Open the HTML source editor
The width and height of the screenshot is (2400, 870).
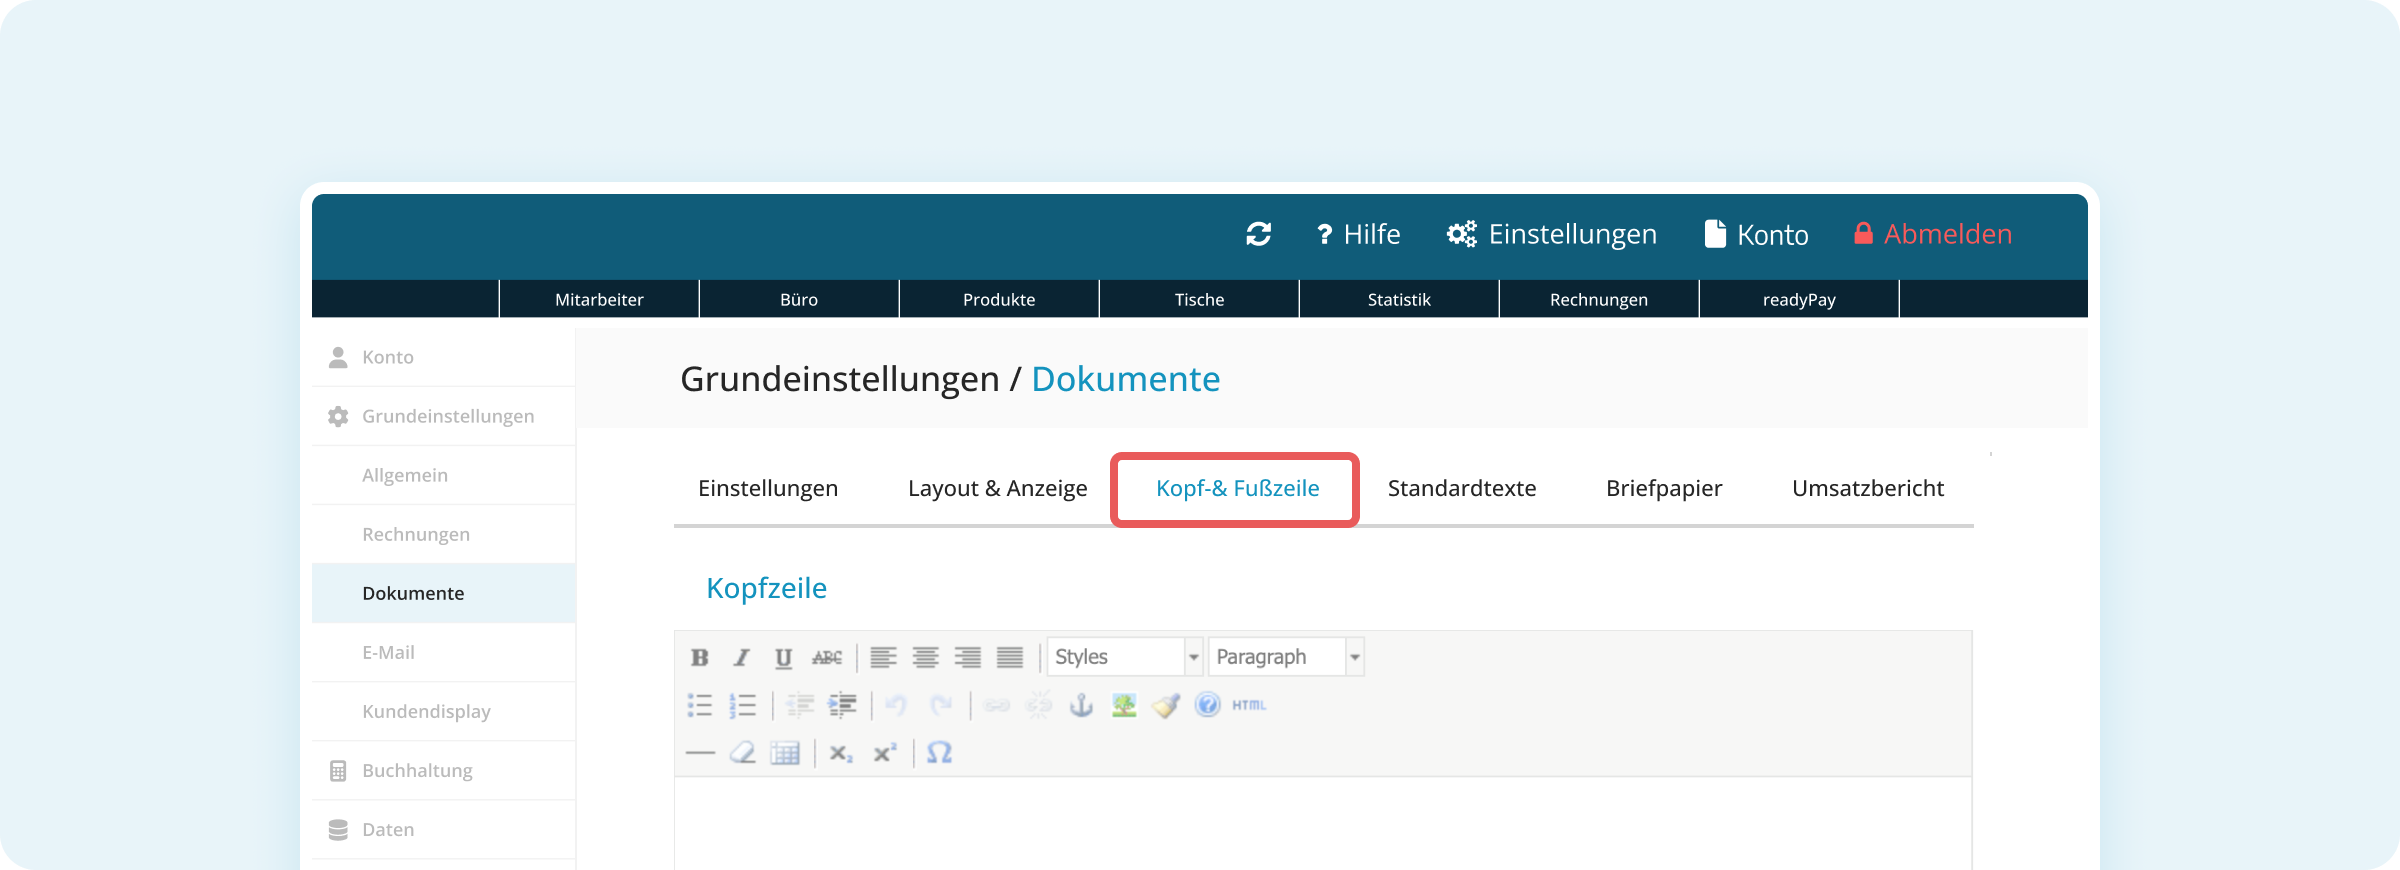(x=1249, y=705)
